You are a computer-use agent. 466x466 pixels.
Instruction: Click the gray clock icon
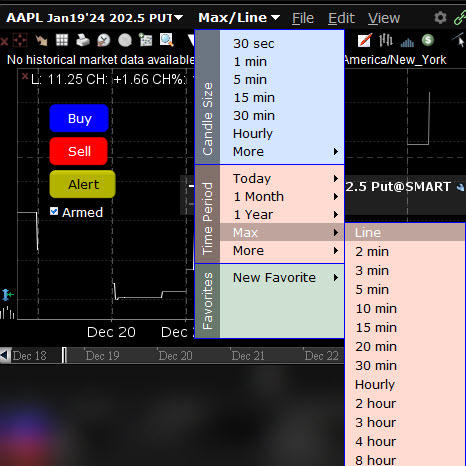click(125, 40)
